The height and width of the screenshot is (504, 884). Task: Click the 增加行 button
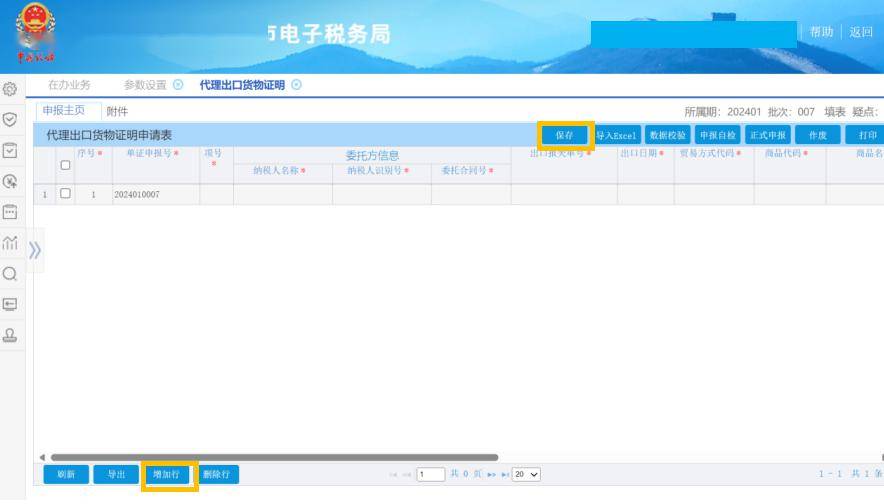(x=166, y=474)
